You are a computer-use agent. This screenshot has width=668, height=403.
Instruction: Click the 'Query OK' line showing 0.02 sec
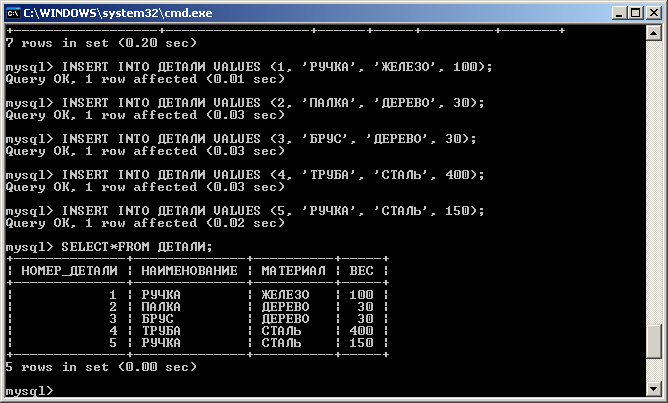coord(145,223)
